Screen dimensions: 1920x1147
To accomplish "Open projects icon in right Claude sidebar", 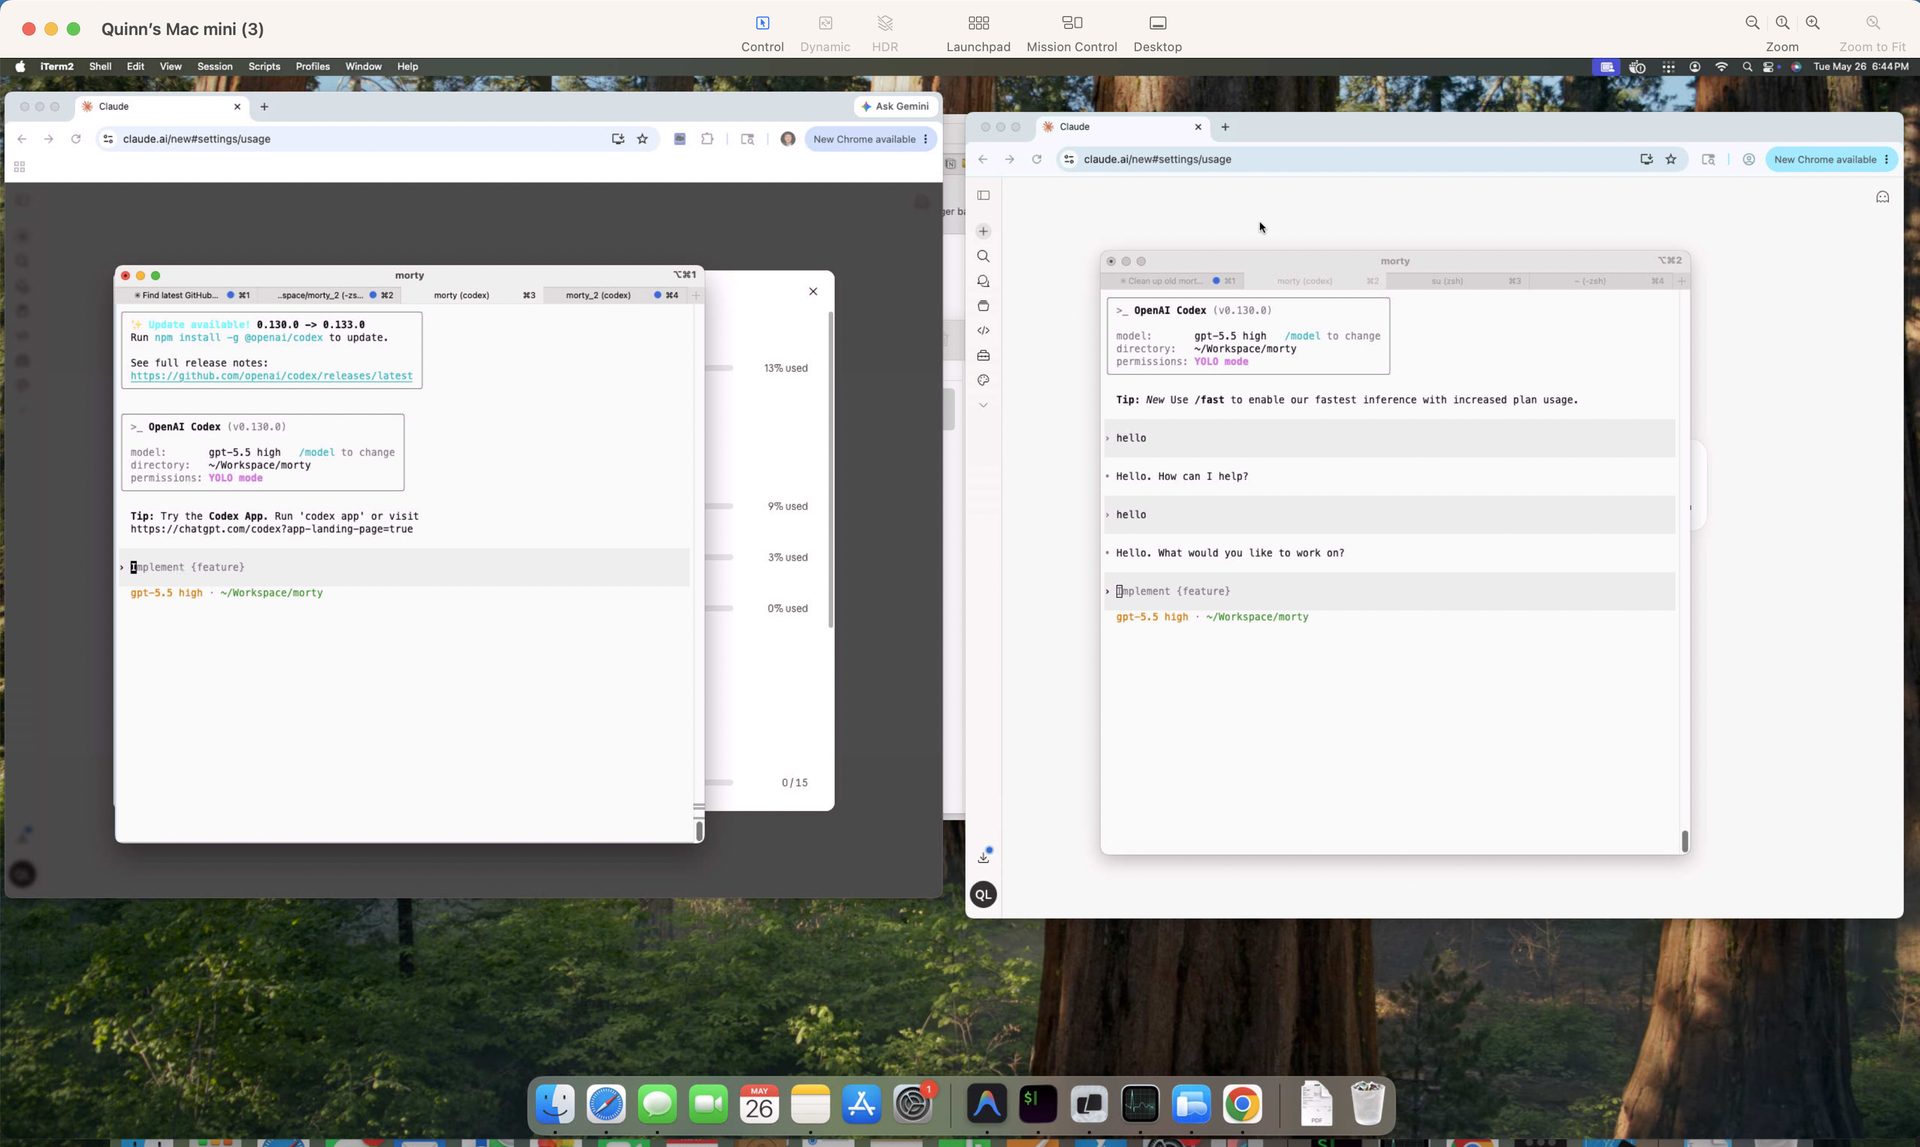I will 983,306.
